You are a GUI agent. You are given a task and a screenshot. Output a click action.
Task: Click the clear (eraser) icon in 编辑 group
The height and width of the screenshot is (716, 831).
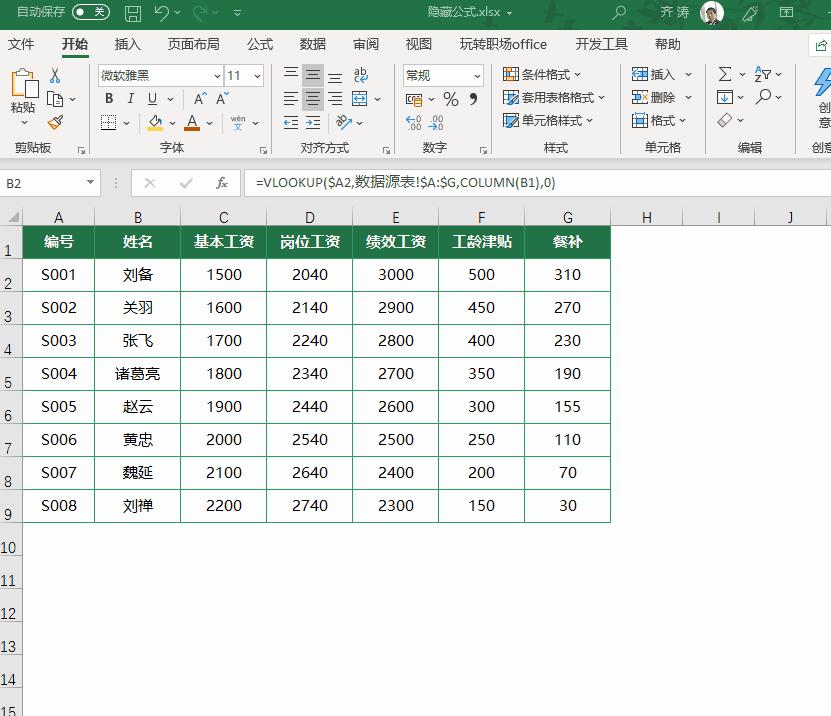point(725,120)
